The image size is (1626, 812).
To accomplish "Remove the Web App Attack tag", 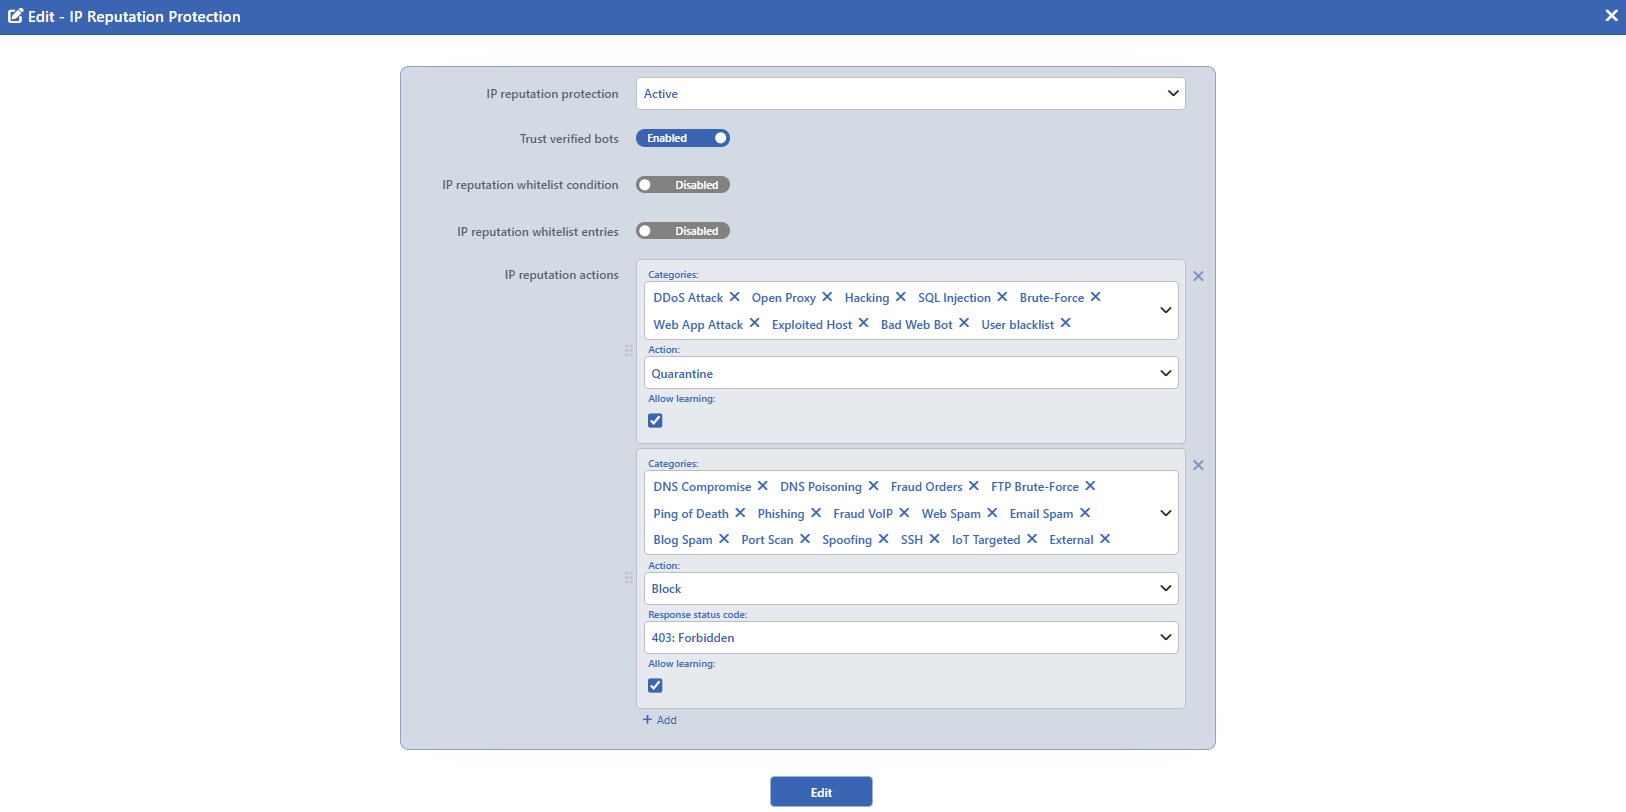I will [754, 323].
